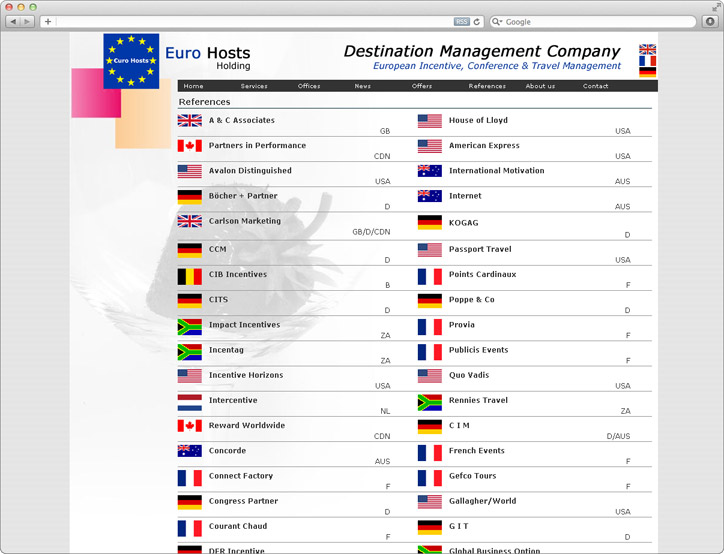Open the Services menu item
Viewport: 724px width, 554px height.
click(x=254, y=86)
